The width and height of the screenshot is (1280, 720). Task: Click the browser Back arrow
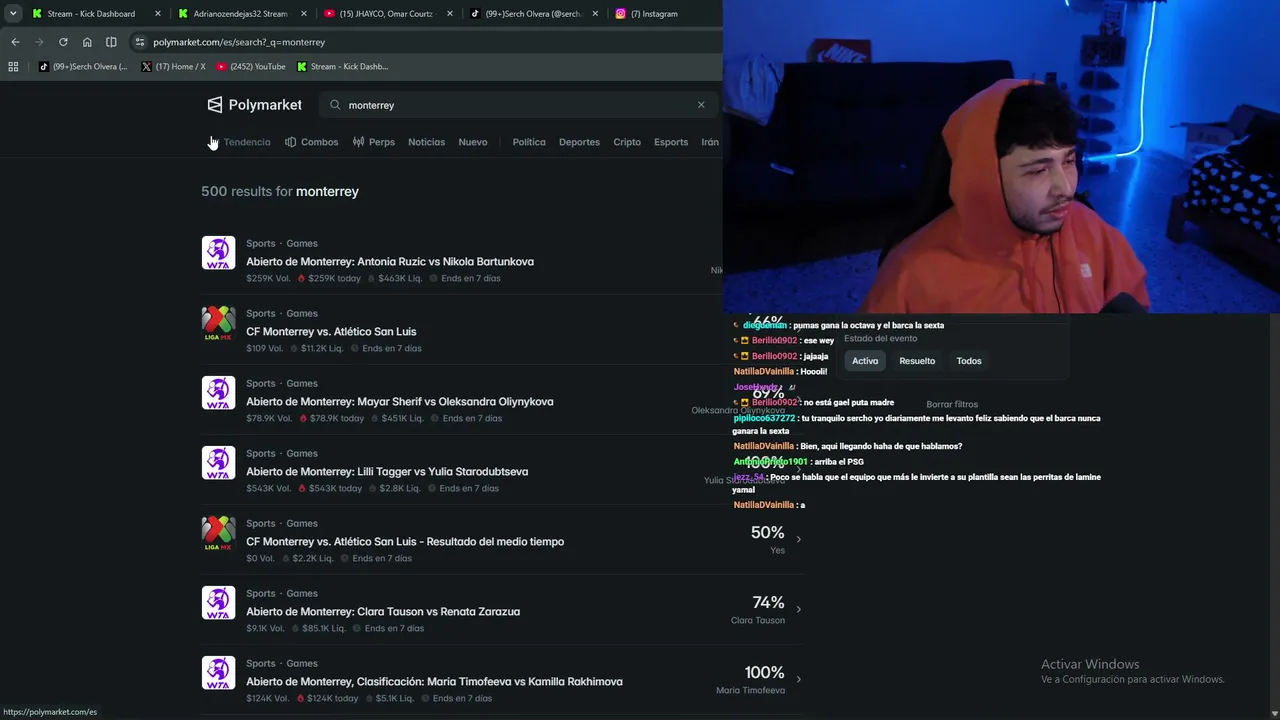[15, 42]
